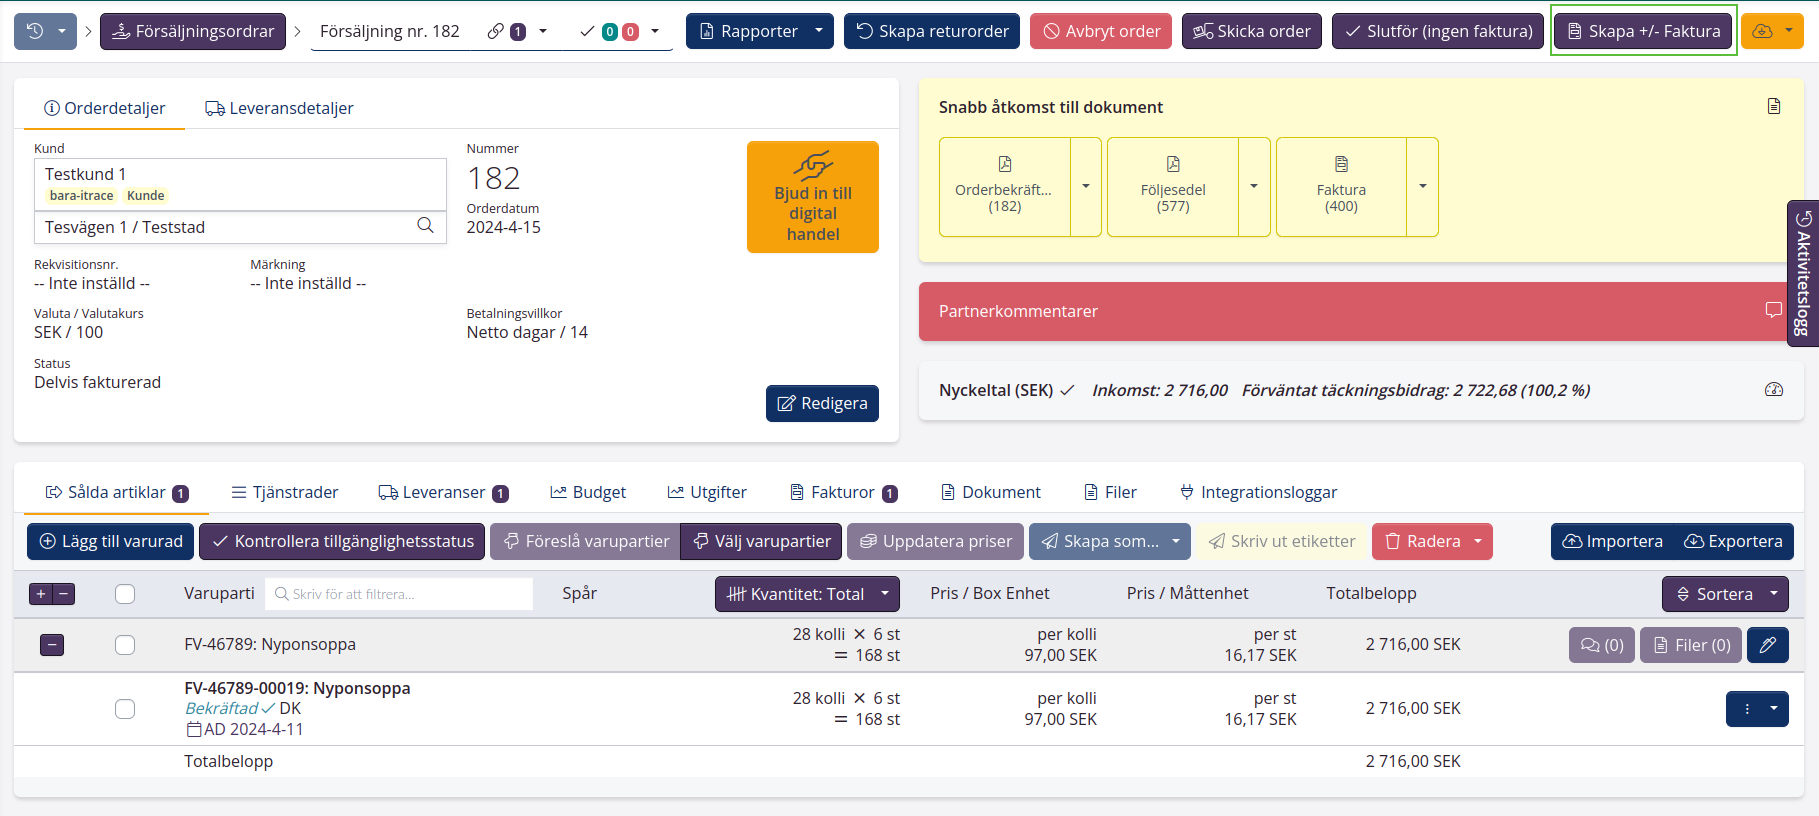Click the pencil edit icon on Nyponsoppa row
Screen dimensions: 1819x816
[1767, 645]
